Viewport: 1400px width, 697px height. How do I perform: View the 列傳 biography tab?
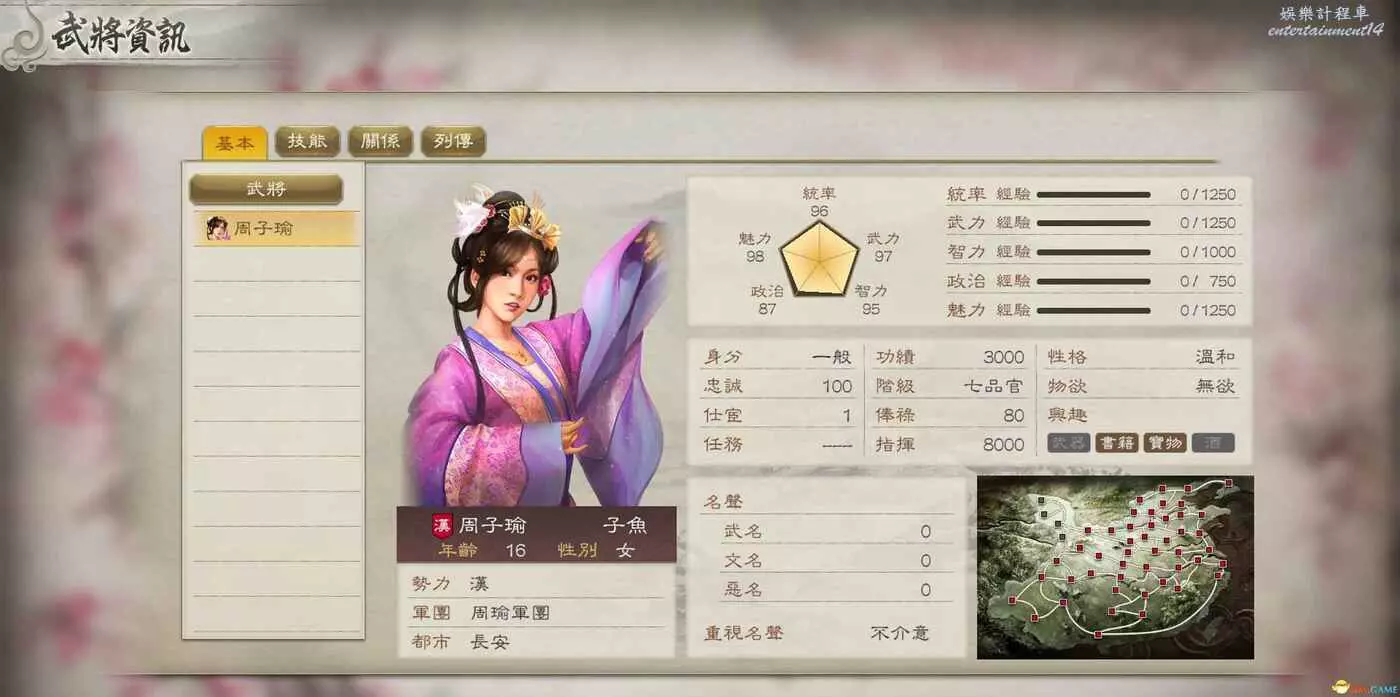tap(453, 141)
